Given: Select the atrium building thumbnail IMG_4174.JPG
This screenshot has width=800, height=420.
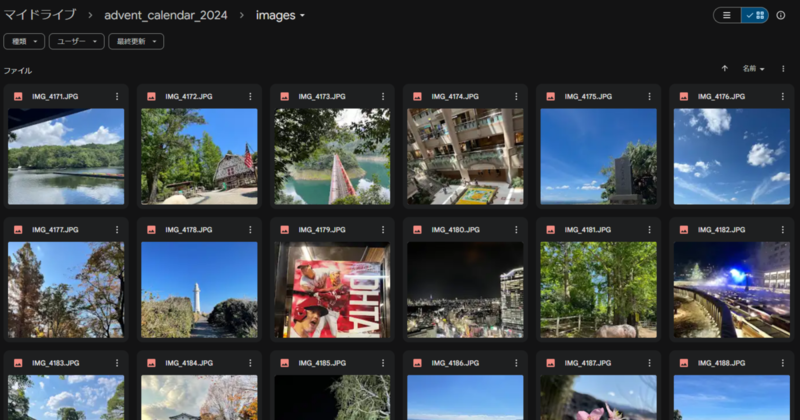Looking at the screenshot, I should 465,156.
